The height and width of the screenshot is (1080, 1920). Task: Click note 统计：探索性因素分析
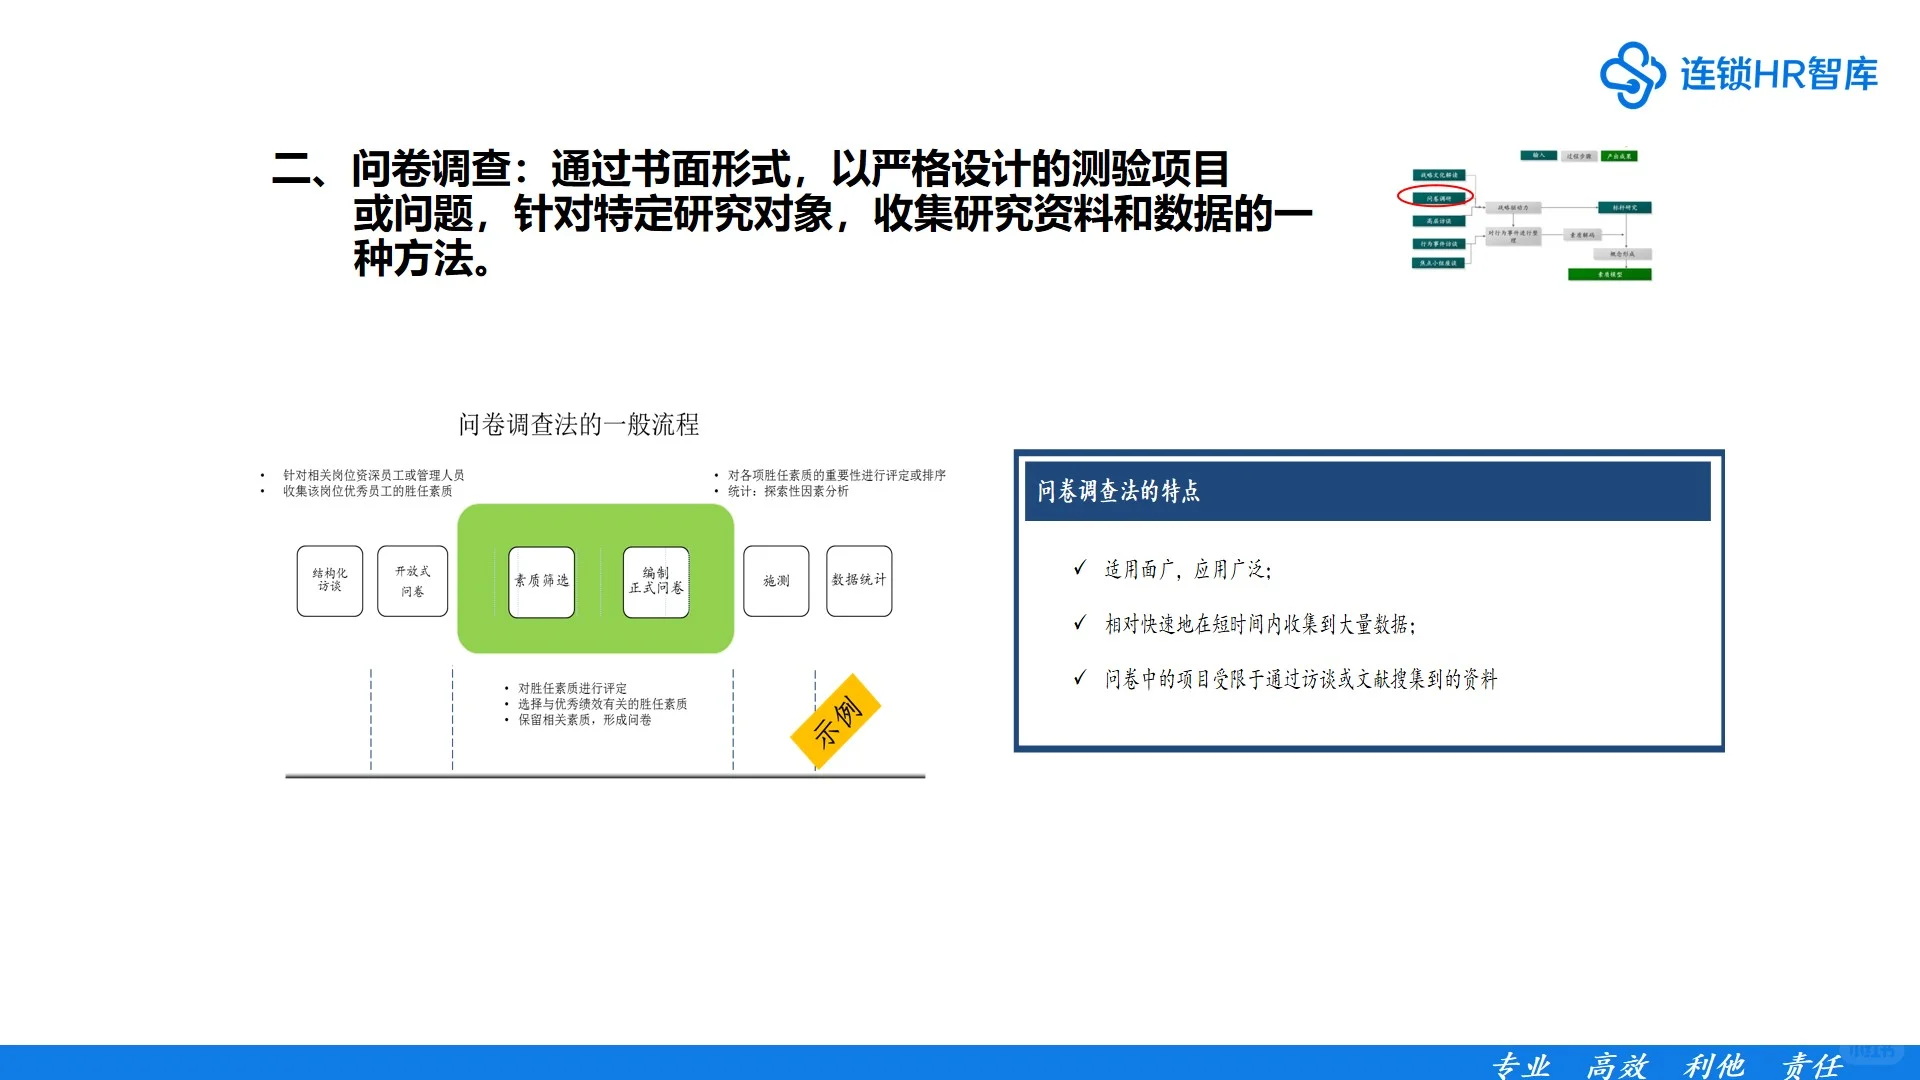pyautogui.click(x=788, y=491)
